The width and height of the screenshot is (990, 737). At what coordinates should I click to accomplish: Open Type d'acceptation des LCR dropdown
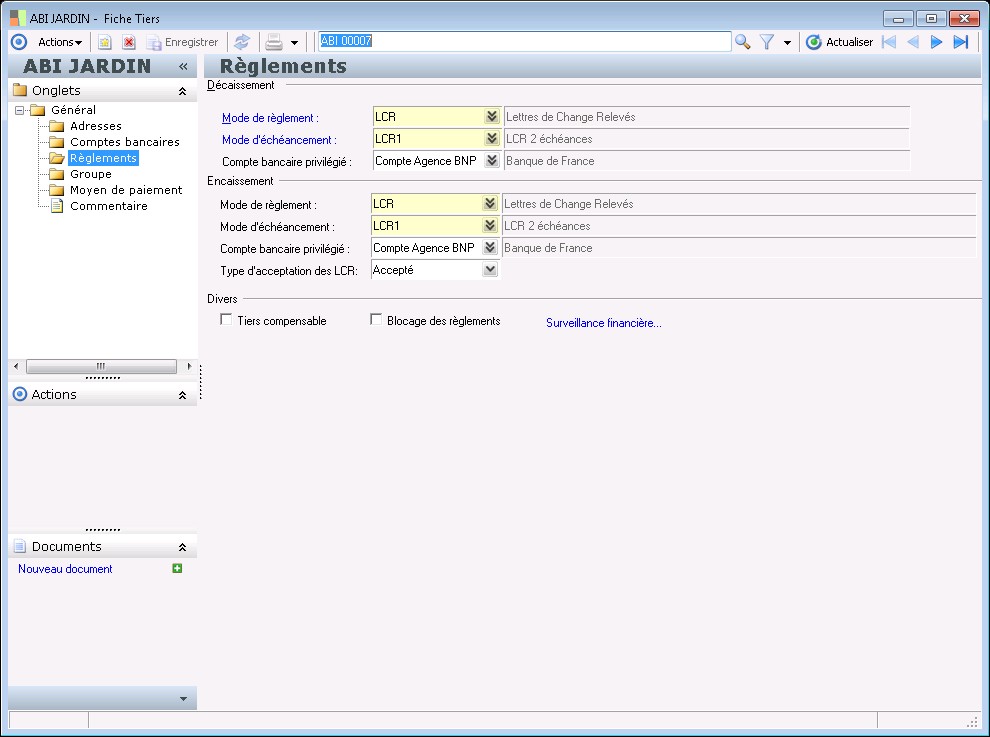click(490, 270)
